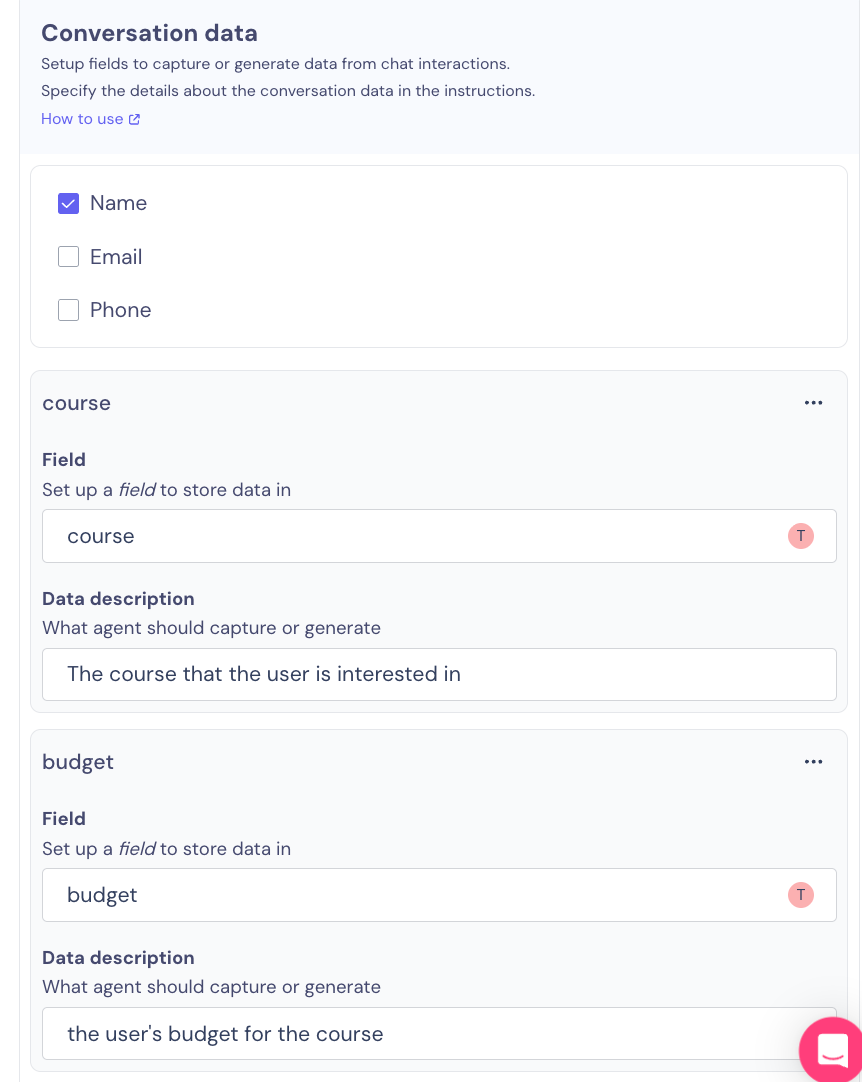Enable the Email checkbox
Image resolution: width=862 pixels, height=1082 pixels.
coord(68,257)
